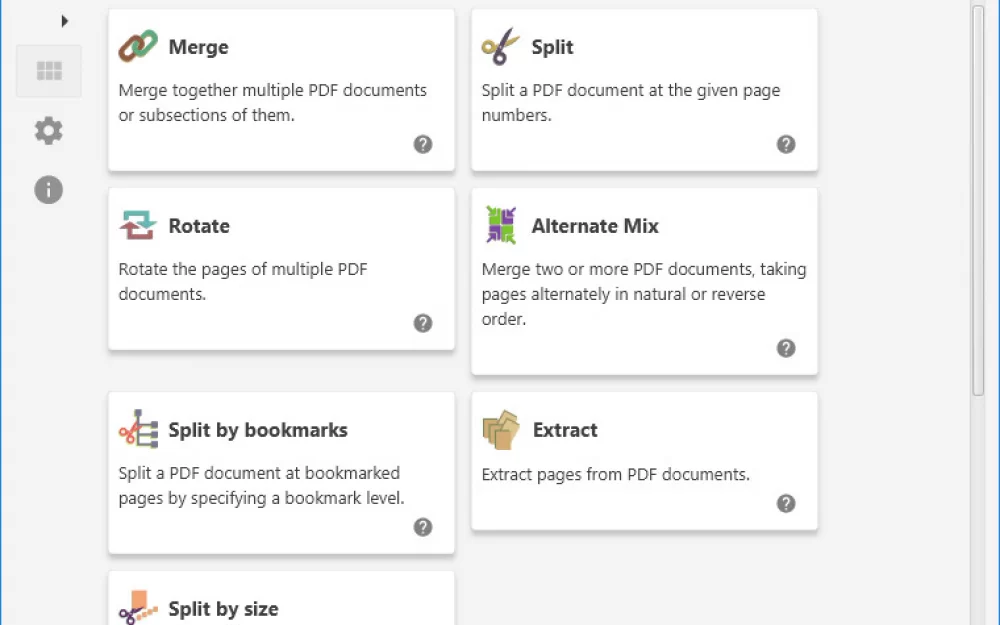The width and height of the screenshot is (1000, 625).
Task: Open the Merge tool via chain icon
Action: point(138,46)
